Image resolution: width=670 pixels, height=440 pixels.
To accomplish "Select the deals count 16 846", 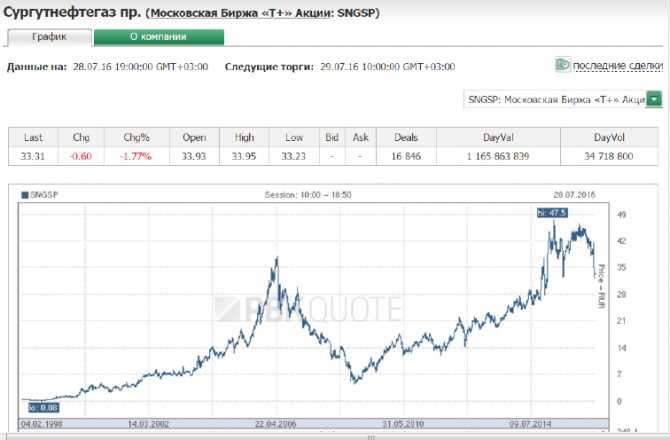I will click(406, 156).
